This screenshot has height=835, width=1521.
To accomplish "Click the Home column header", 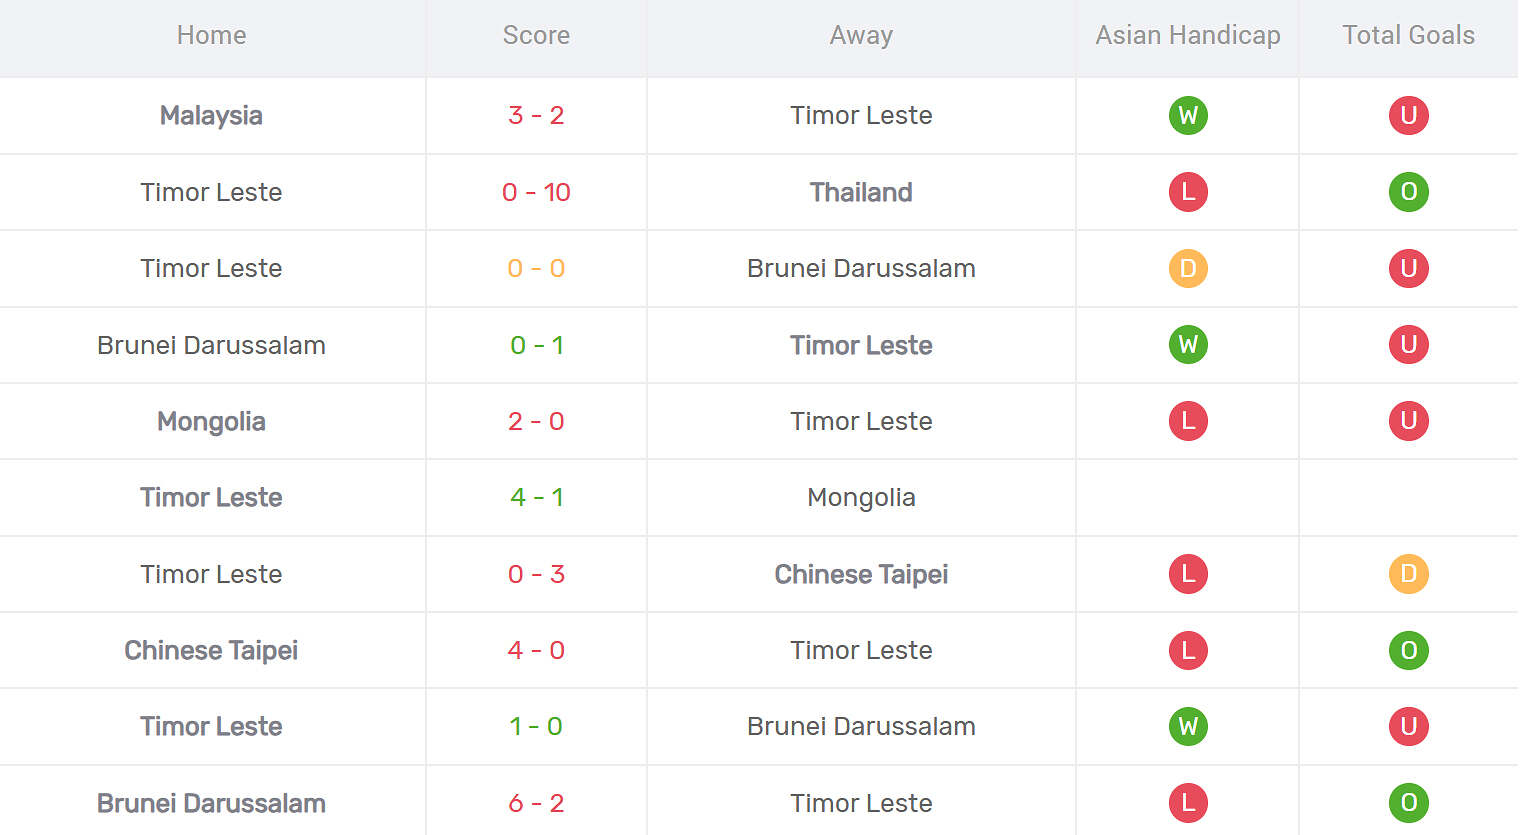I will [x=211, y=35].
